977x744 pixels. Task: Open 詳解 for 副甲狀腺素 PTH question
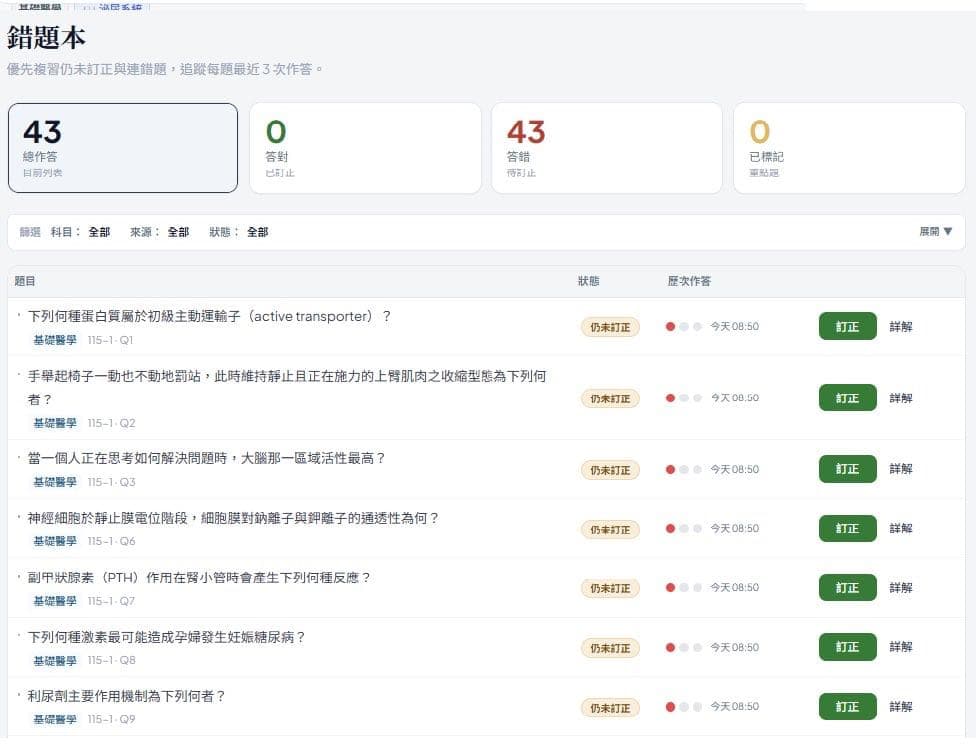point(900,588)
